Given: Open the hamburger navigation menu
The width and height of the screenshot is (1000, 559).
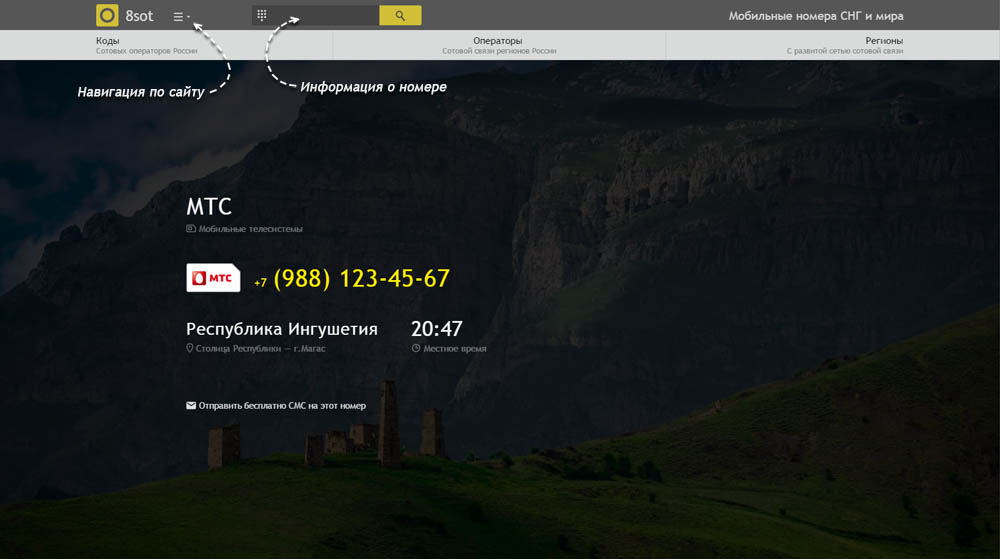Looking at the screenshot, I should (x=181, y=17).
